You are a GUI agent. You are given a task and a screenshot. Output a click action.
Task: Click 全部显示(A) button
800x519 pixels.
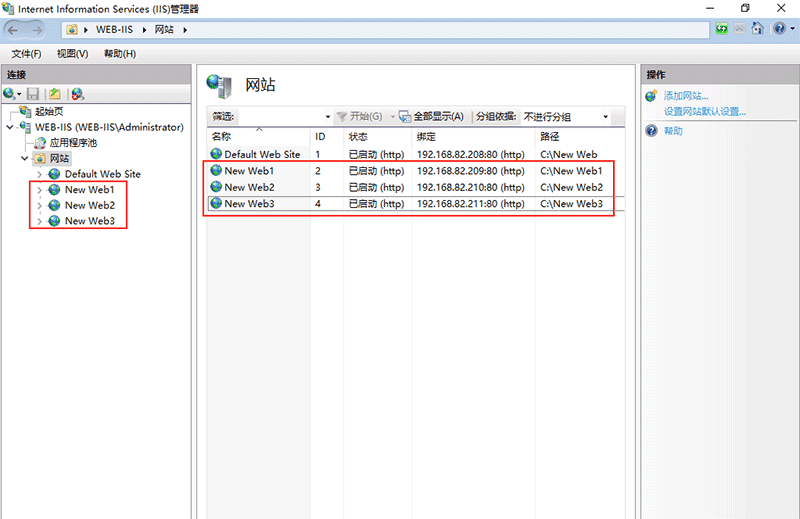431,116
